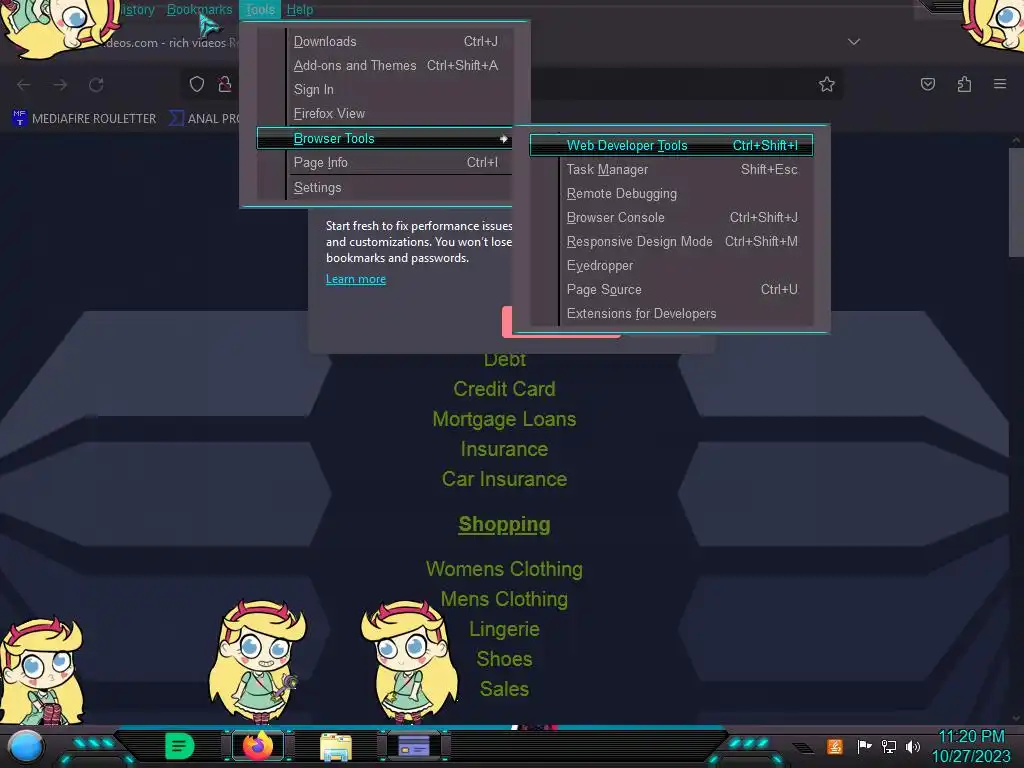Open the volume speaker icon
Screen dimensions: 1024x768
[x=913, y=746]
